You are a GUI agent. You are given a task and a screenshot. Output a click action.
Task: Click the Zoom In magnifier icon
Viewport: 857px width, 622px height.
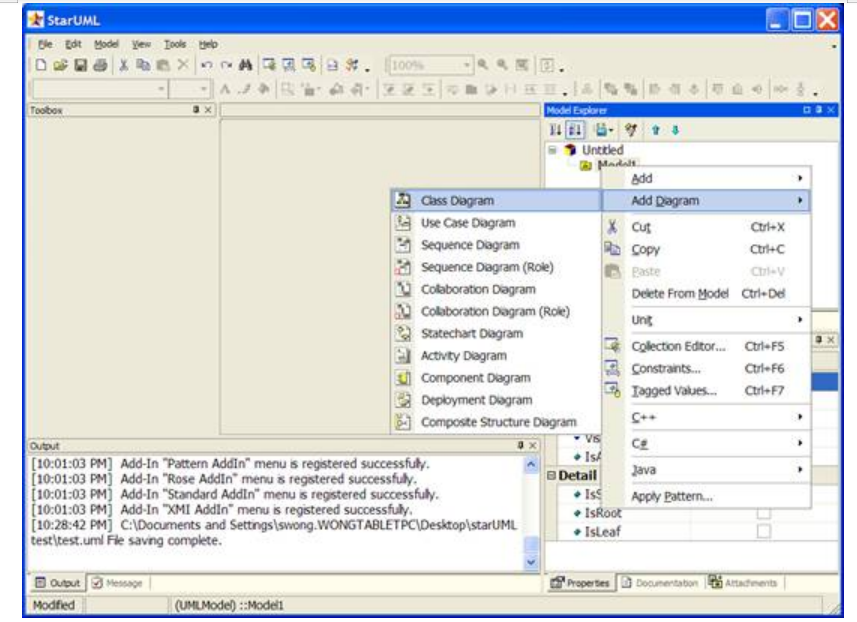[483, 65]
